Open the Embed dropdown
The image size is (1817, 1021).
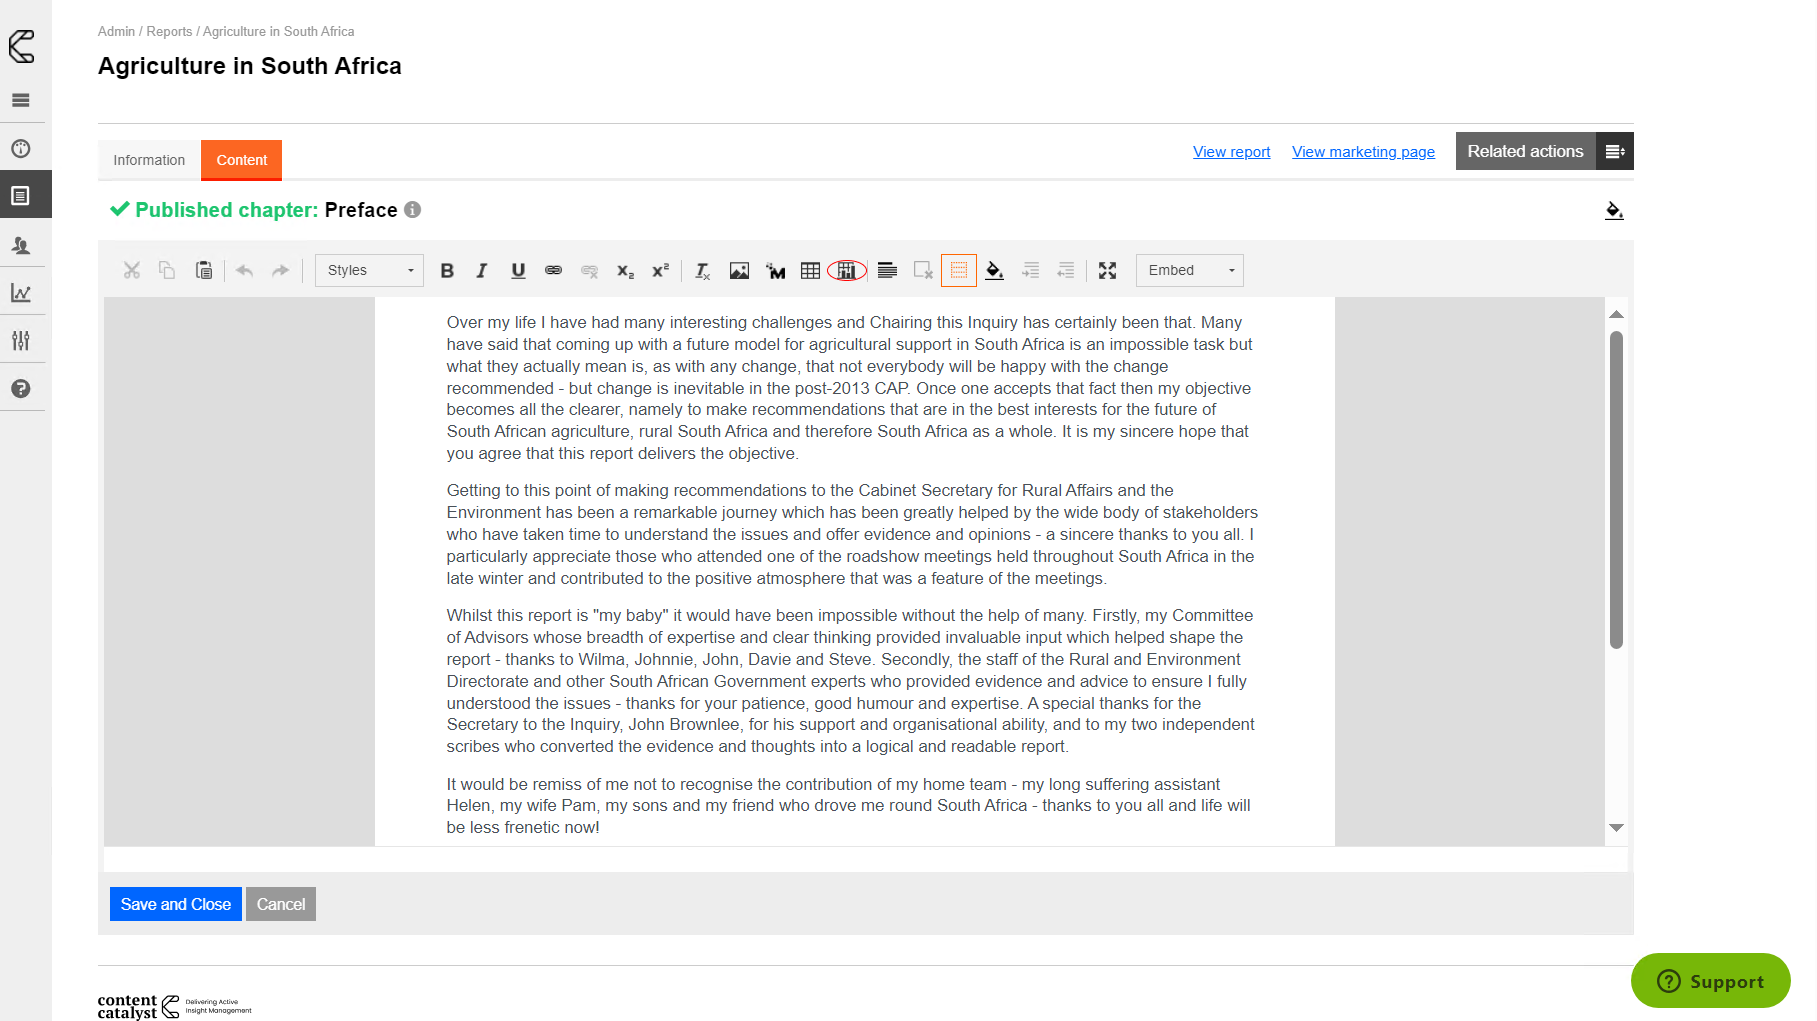pyautogui.click(x=1189, y=271)
